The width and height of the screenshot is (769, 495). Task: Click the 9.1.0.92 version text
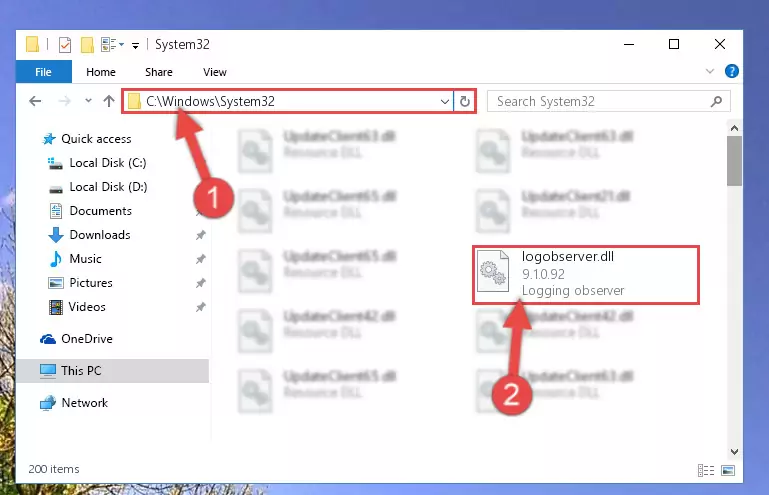click(543, 274)
